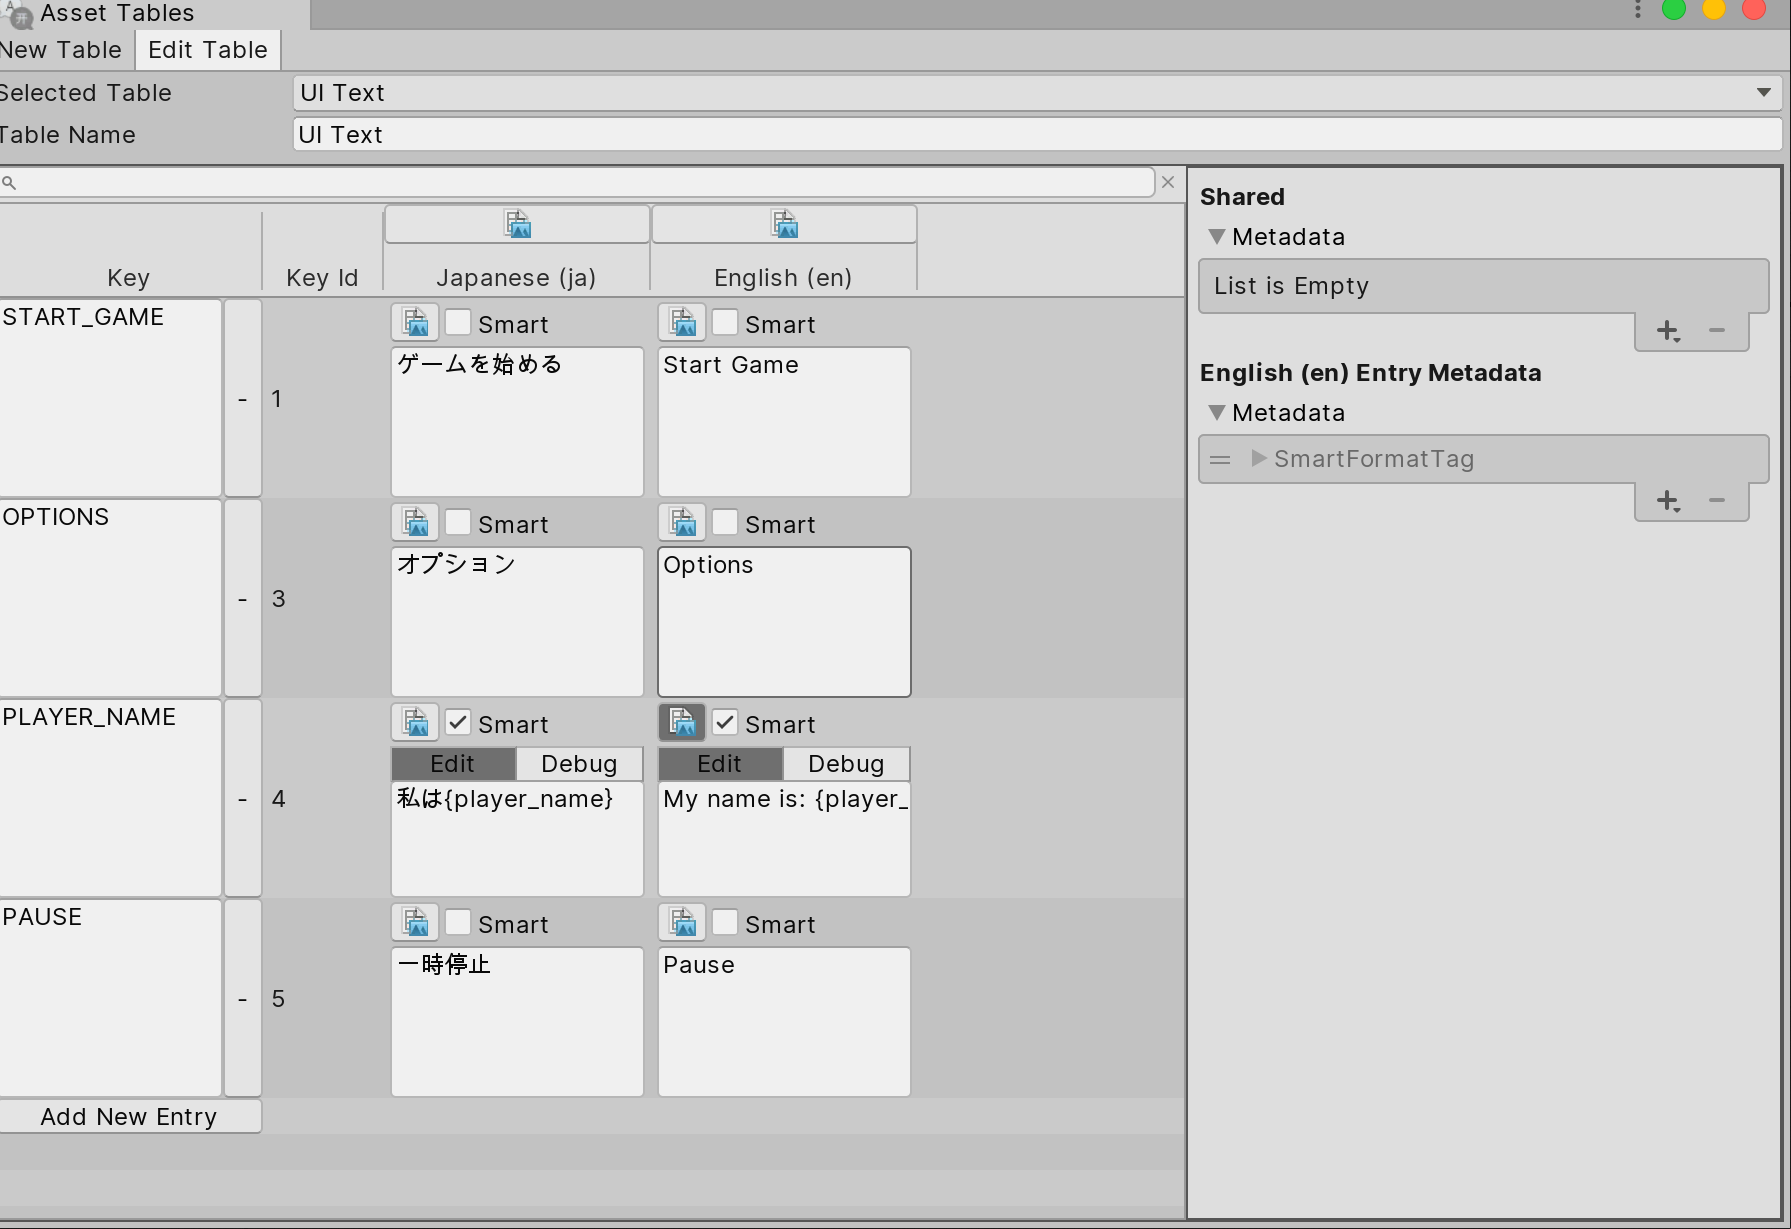Viewport: 1791px width, 1229px height.
Task: Disable Smart on PLAYER_NAME Japanese entry
Action: coord(458,722)
